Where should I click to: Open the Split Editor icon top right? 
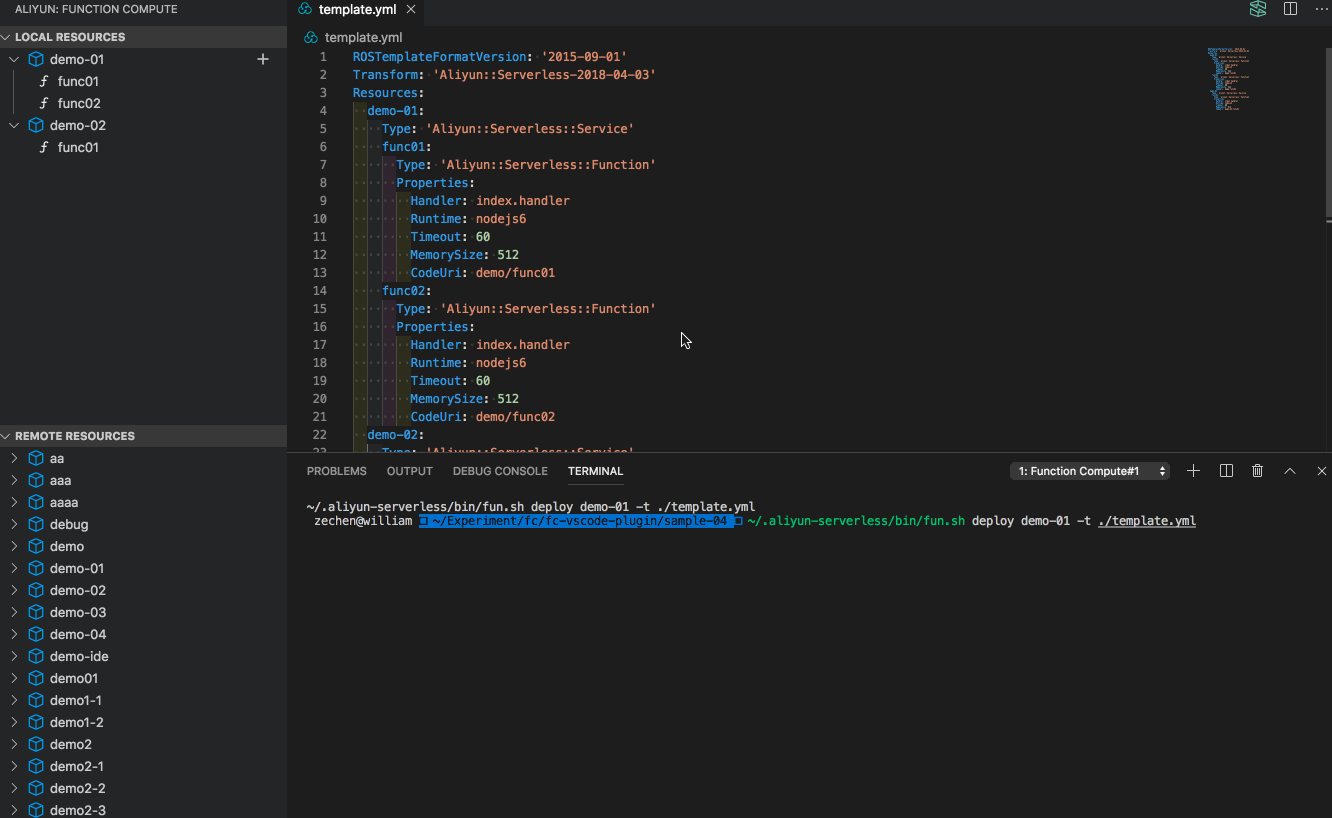pyautogui.click(x=1290, y=9)
